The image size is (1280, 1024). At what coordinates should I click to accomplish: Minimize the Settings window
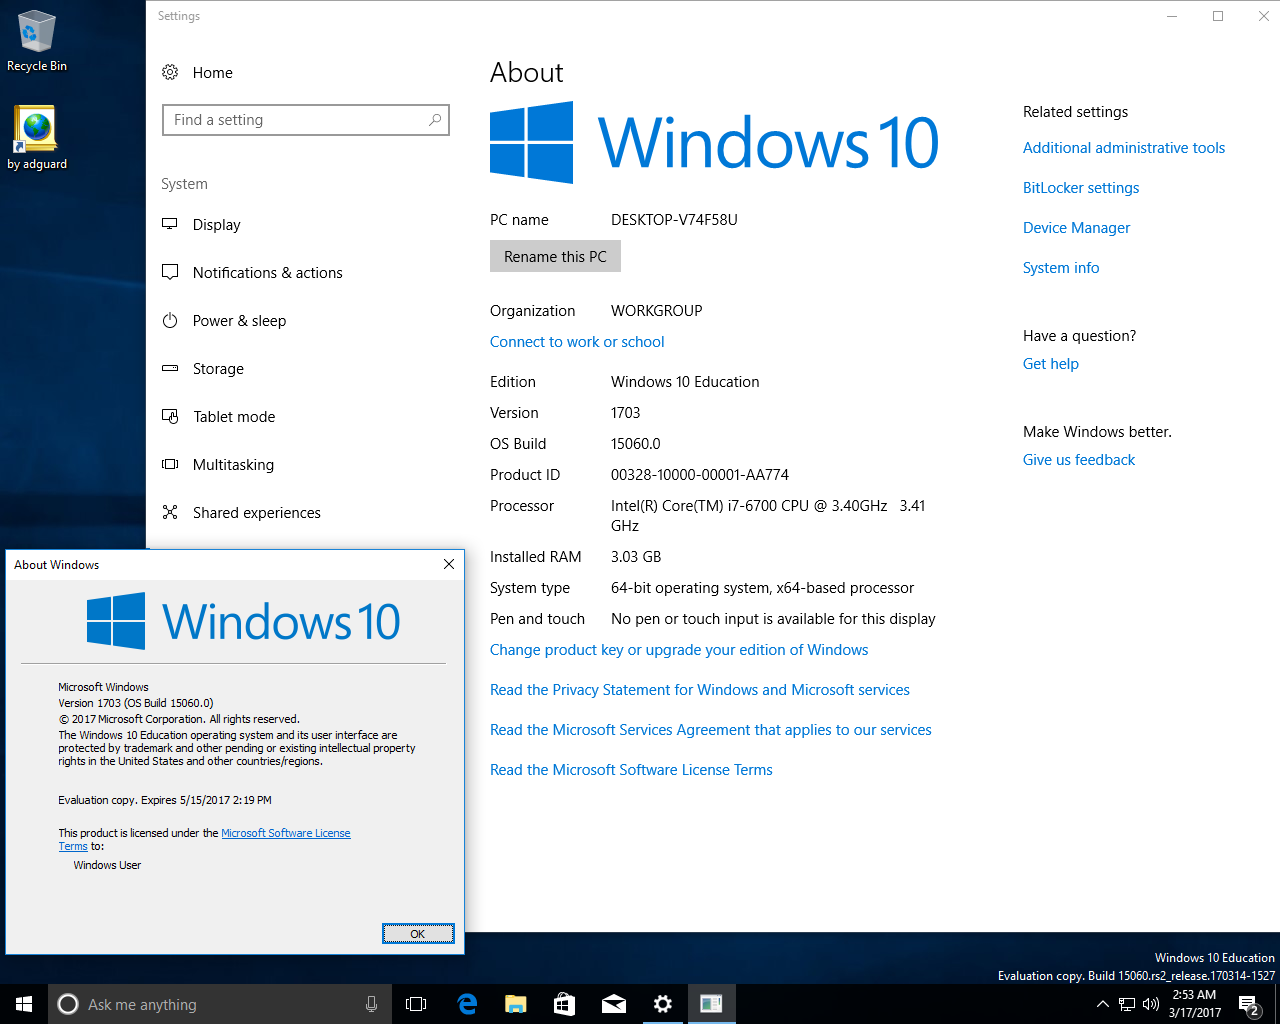point(1173,16)
